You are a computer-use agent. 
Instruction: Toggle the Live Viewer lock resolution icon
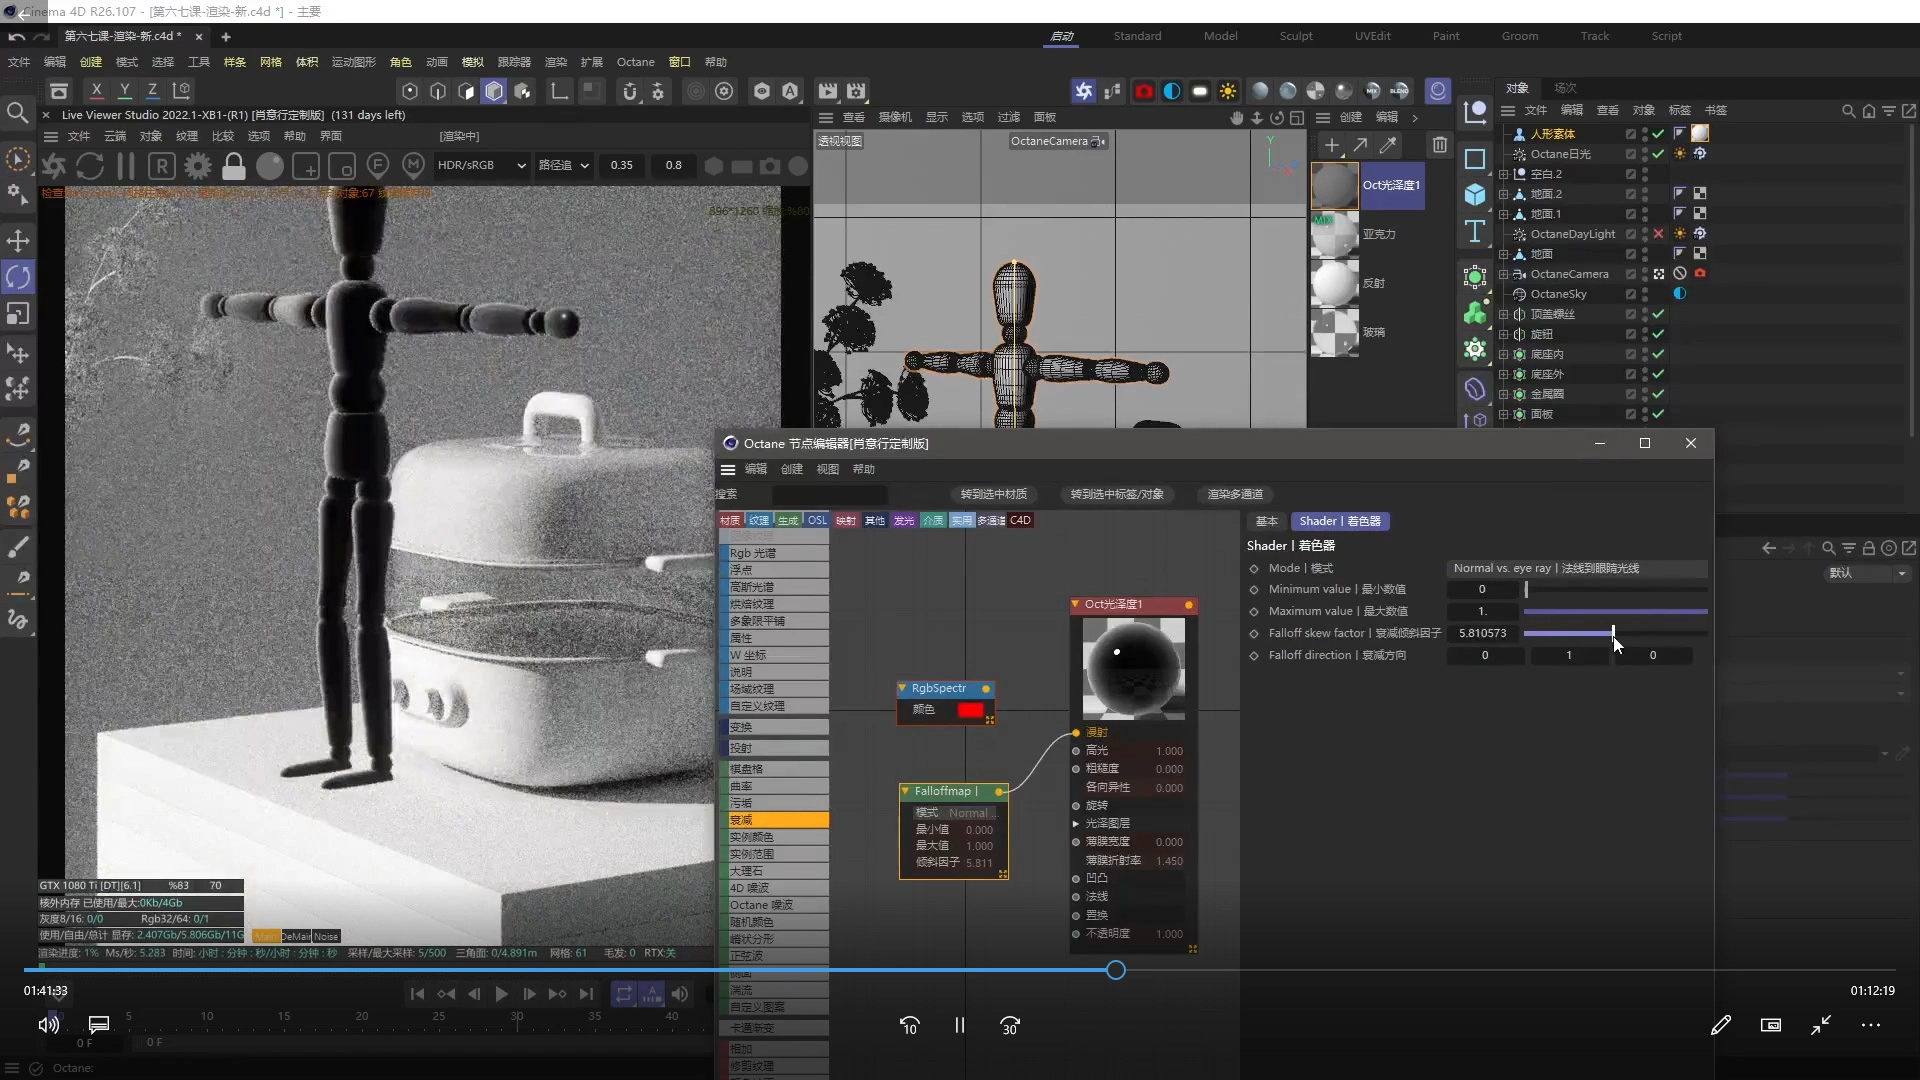click(233, 166)
